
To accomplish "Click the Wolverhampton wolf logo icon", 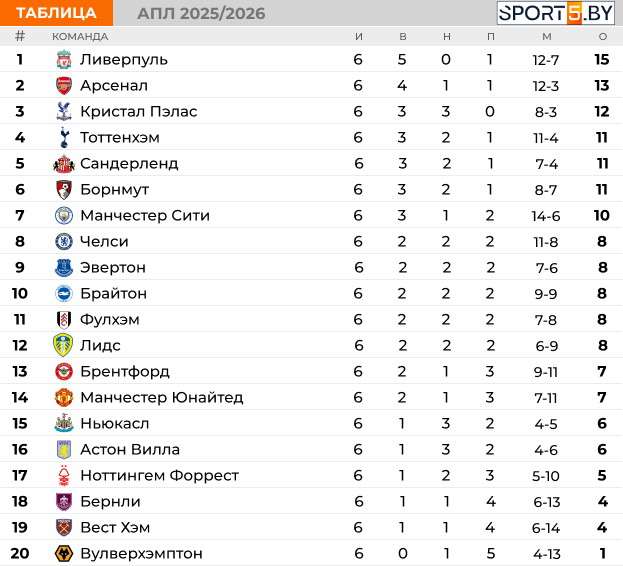I will 64,553.
